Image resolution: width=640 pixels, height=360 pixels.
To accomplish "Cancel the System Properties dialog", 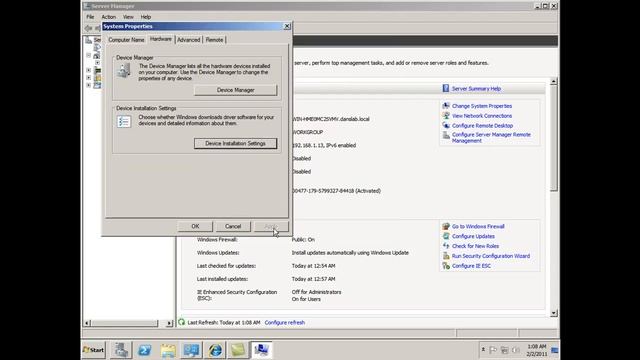I will tap(233, 226).
